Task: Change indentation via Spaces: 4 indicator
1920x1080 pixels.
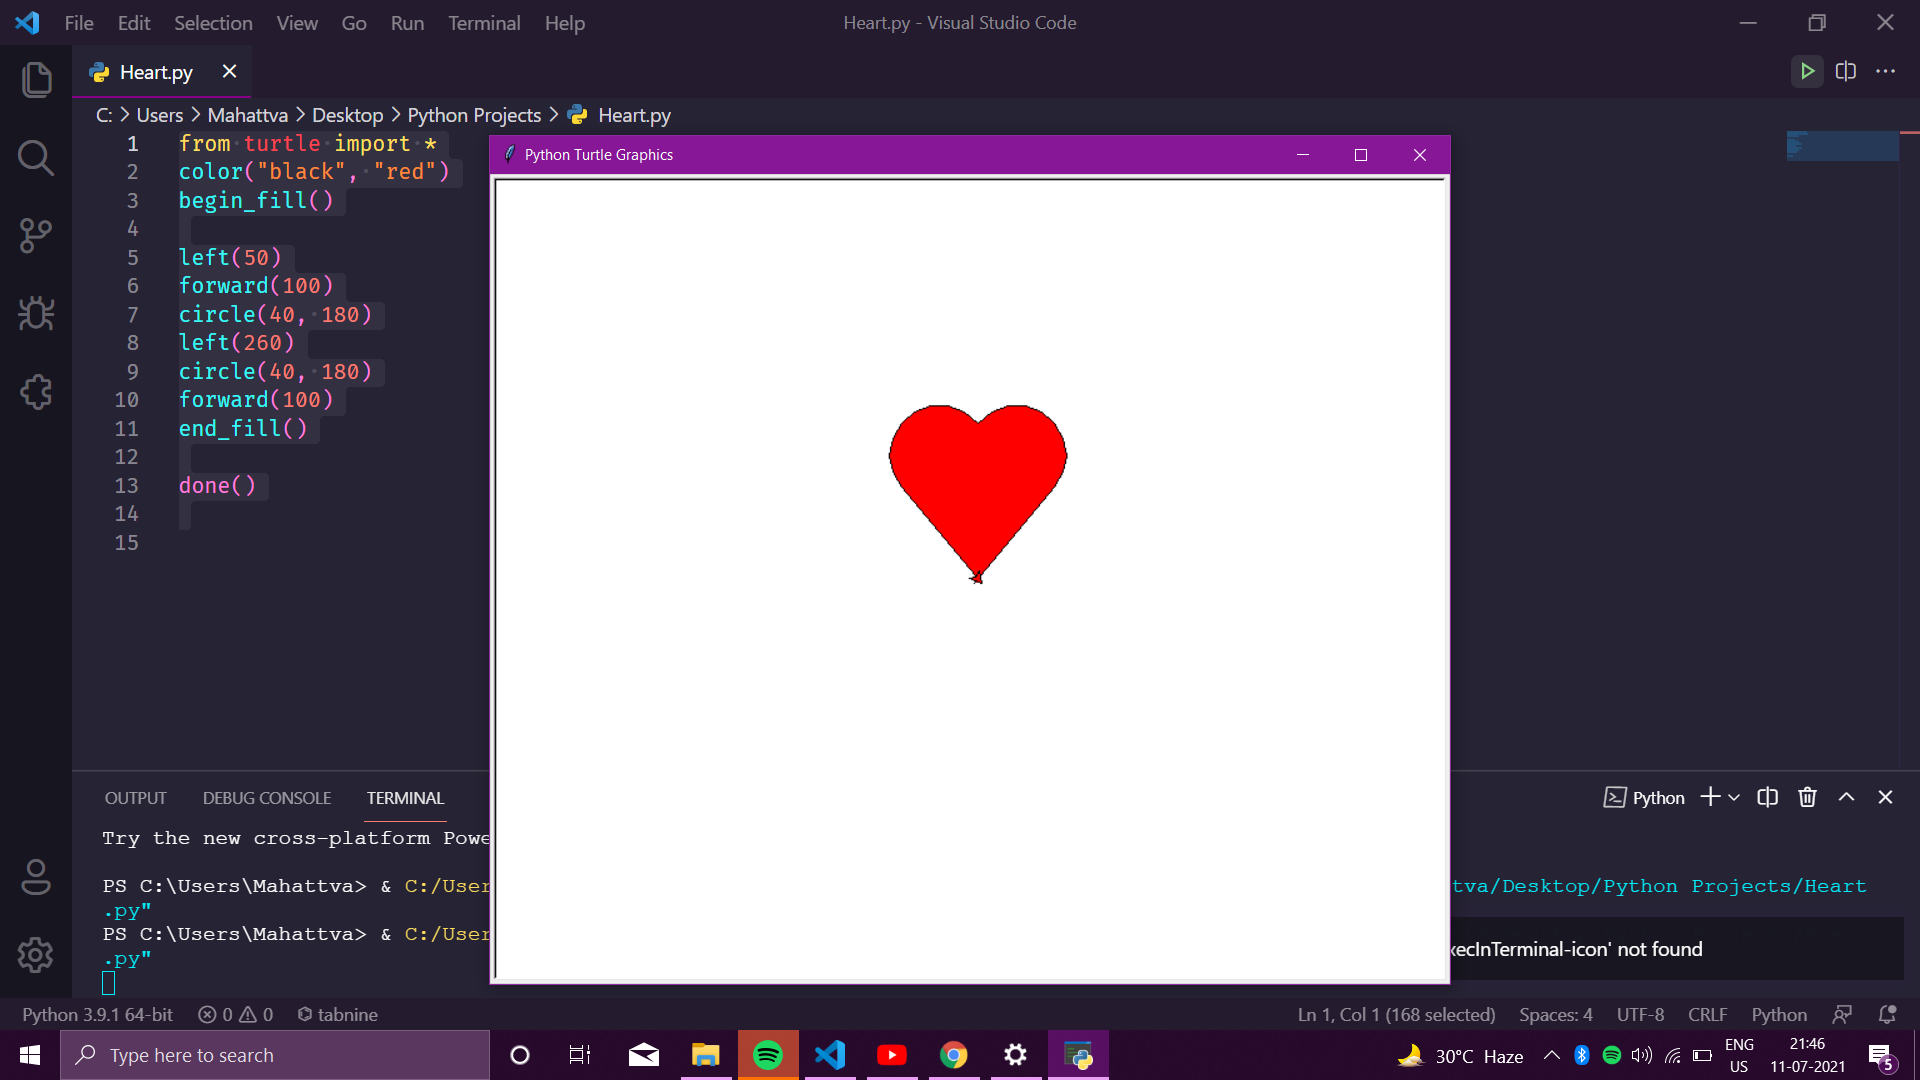Action: coord(1555,1014)
